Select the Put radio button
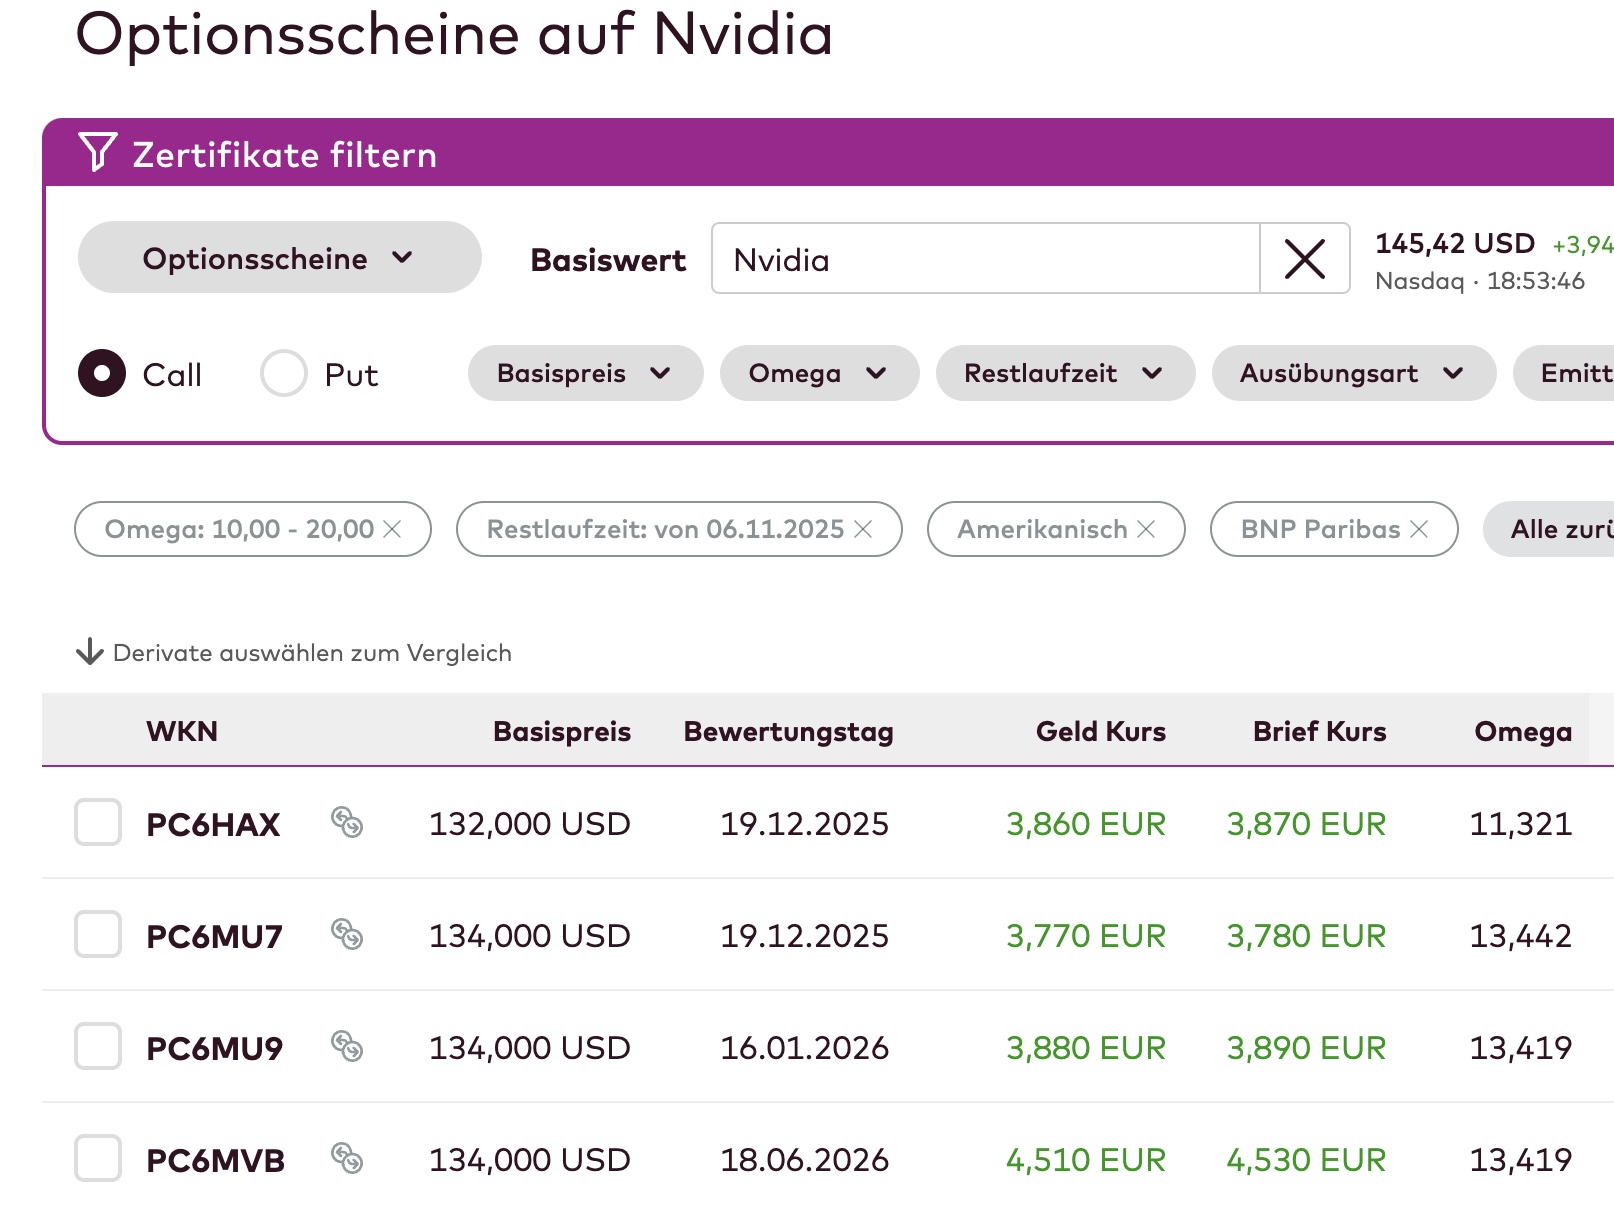This screenshot has width=1614, height=1206. click(283, 373)
